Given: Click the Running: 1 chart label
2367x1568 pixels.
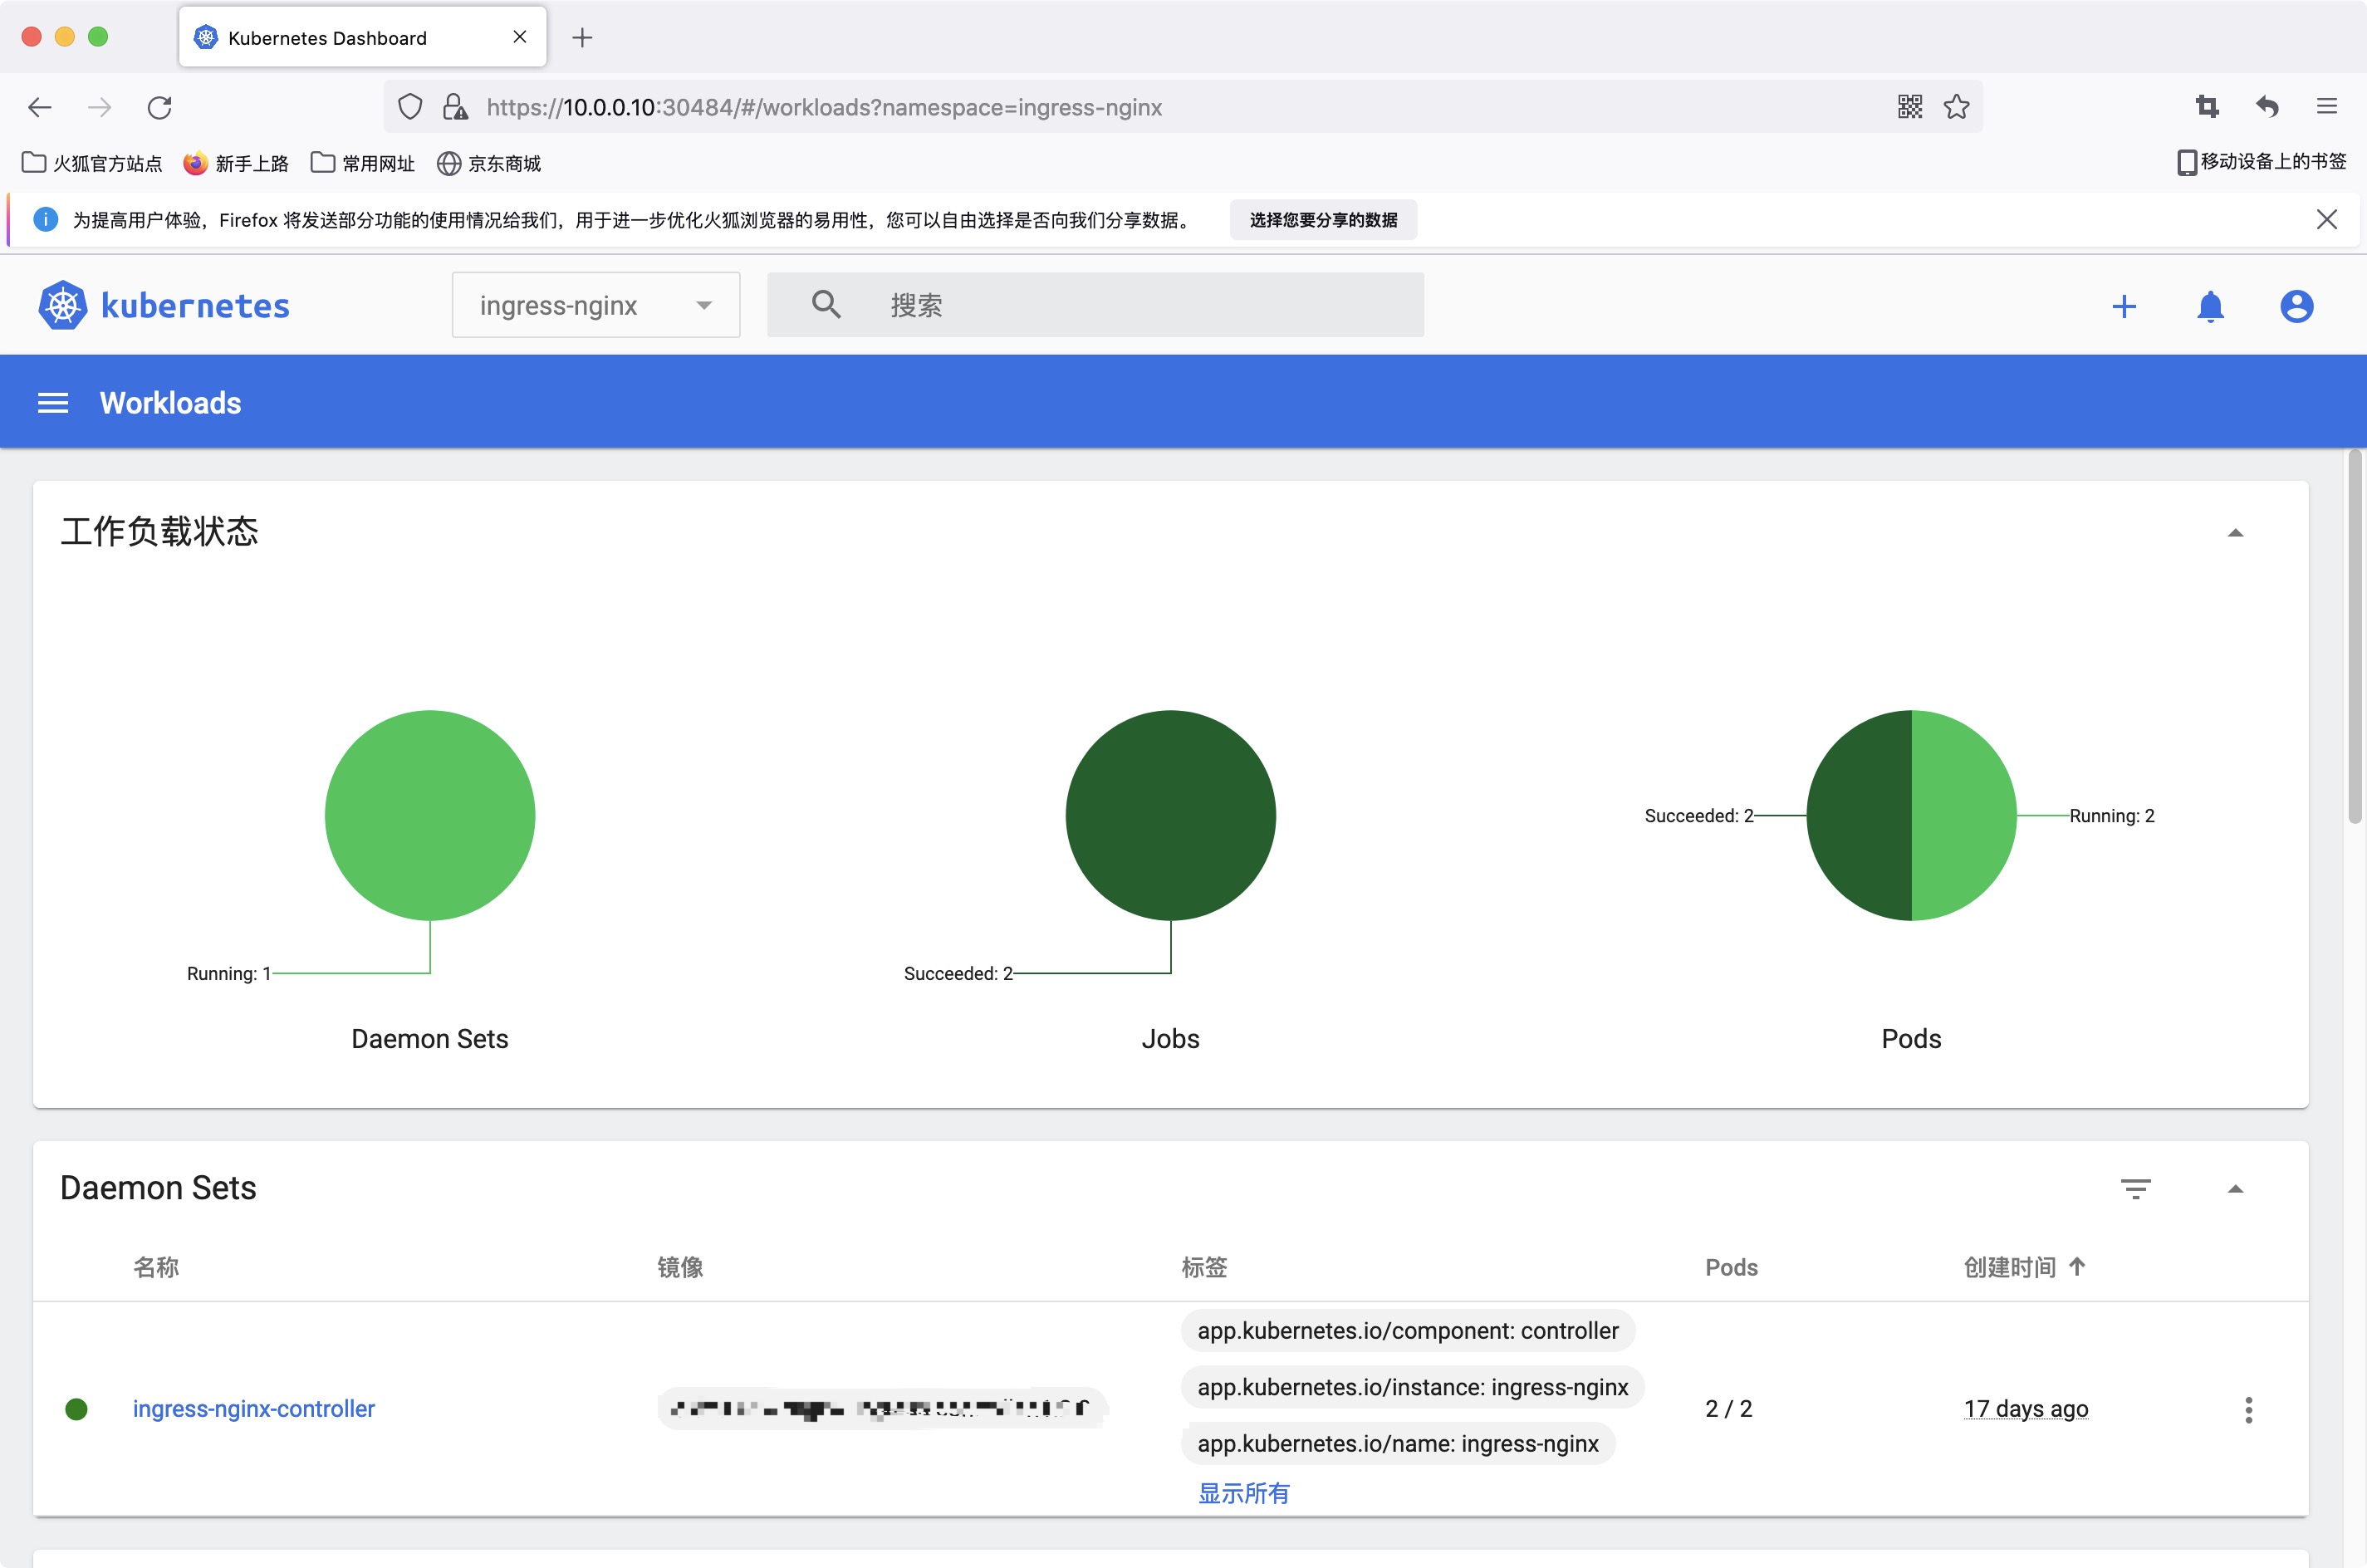Looking at the screenshot, I should point(229,974).
